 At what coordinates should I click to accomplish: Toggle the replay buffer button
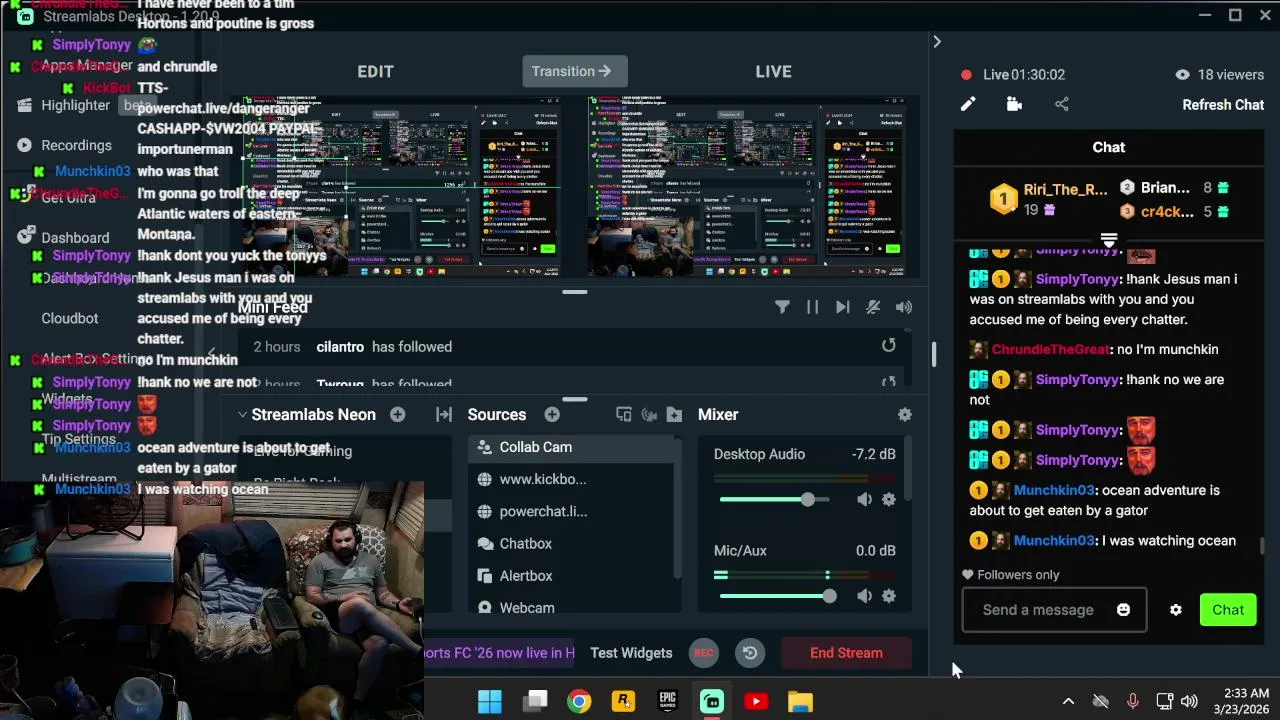(750, 653)
